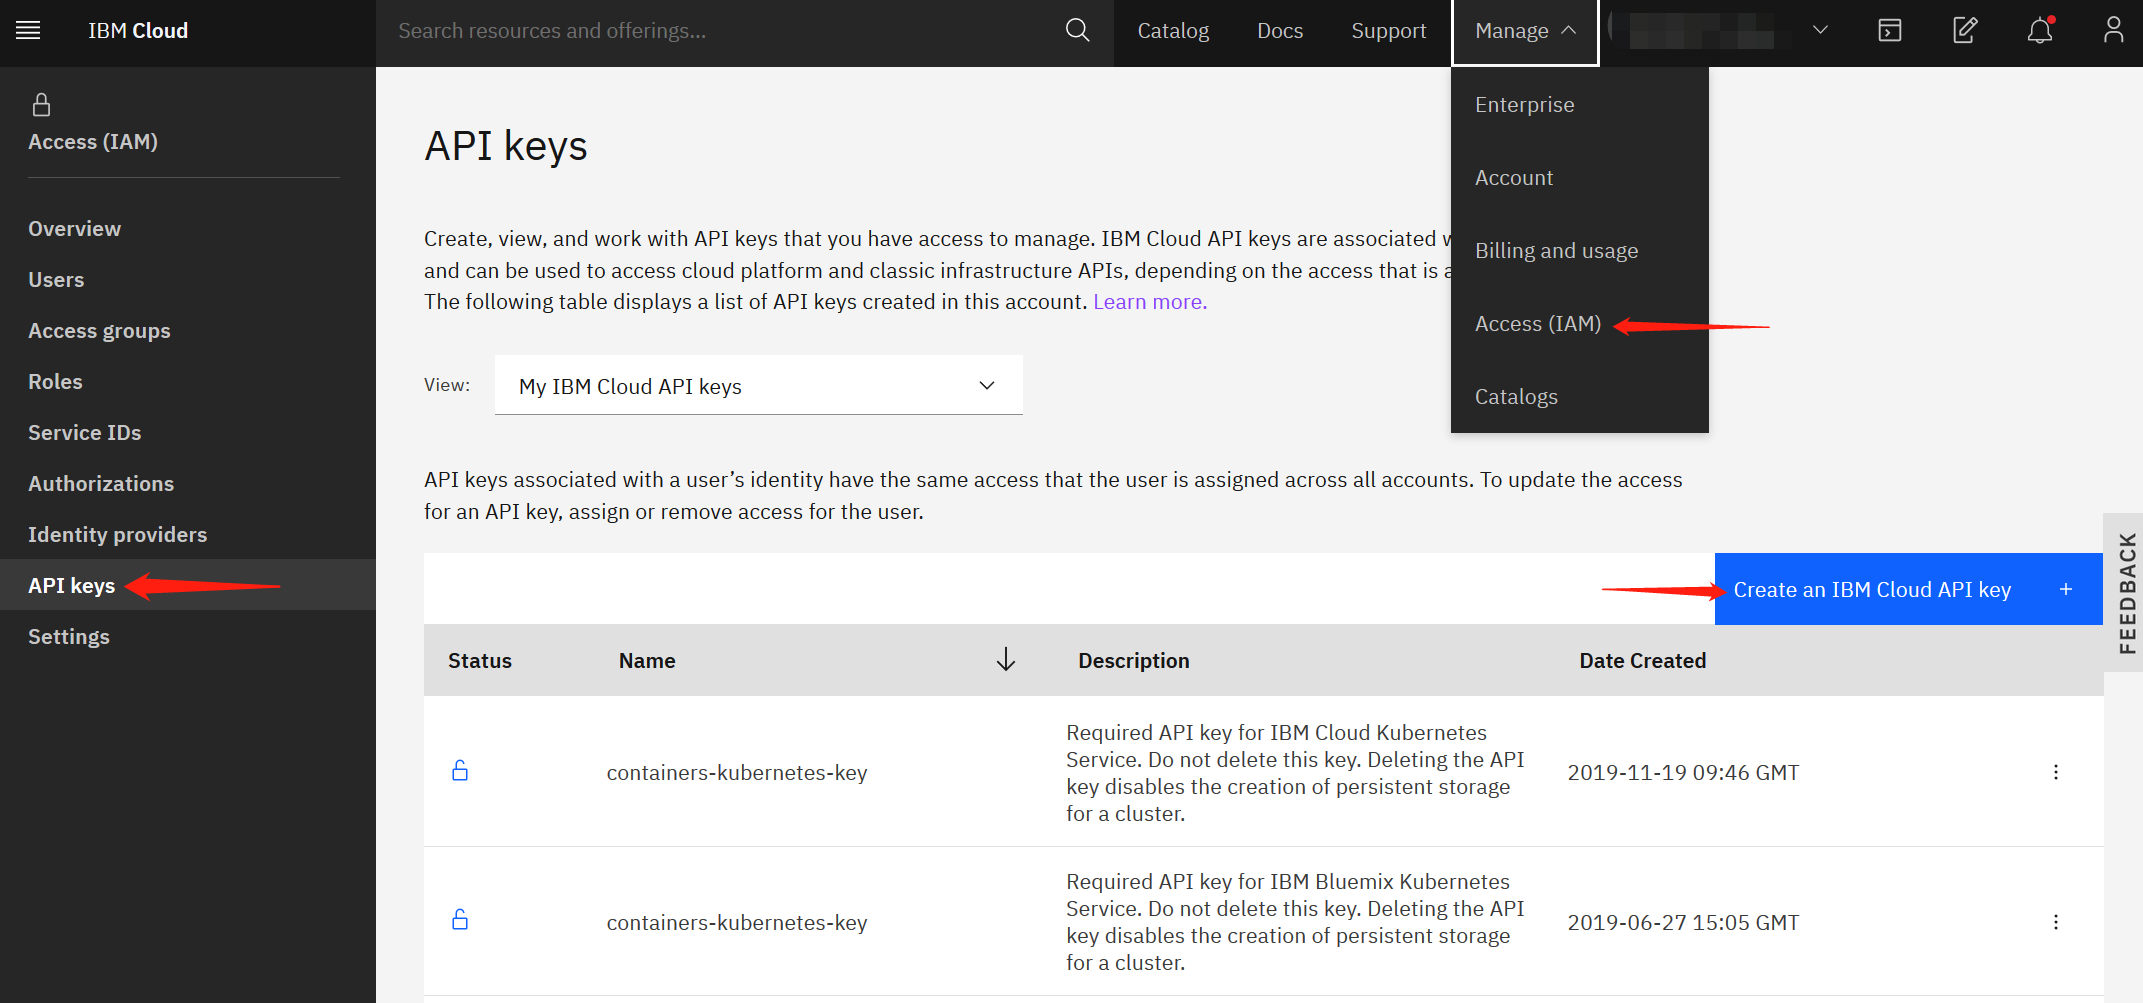Click date 2019-11-19 09:46 GMT
Viewport: 2143px width, 1003px height.
1683,773
